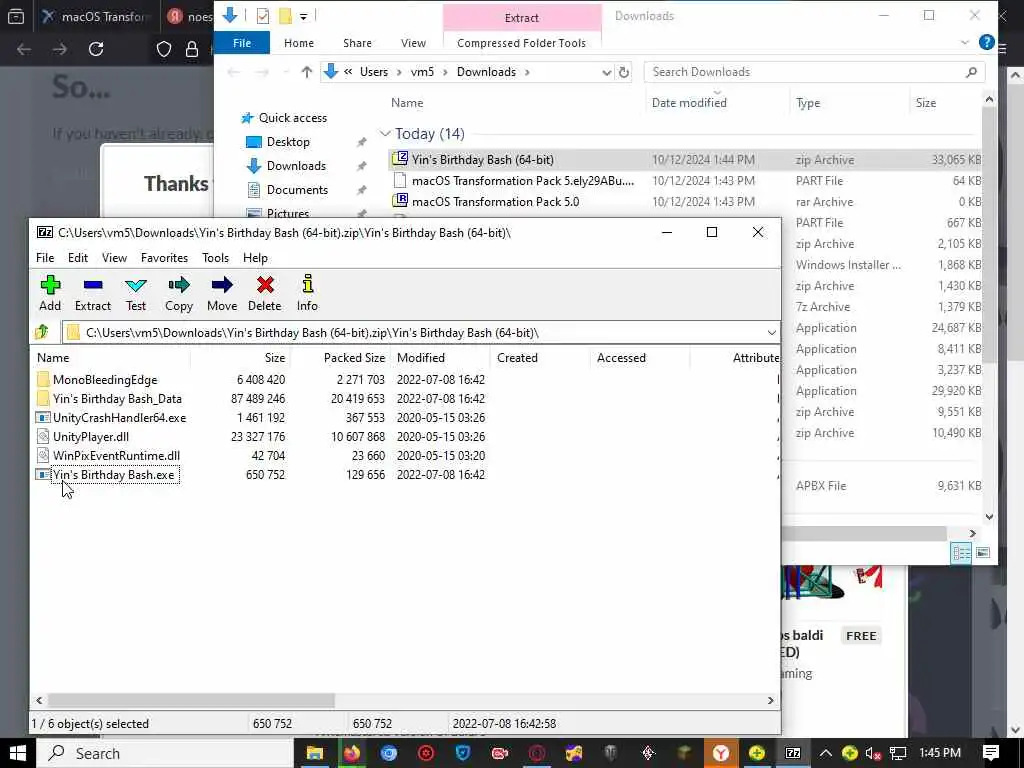Image resolution: width=1024 pixels, height=768 pixels.
Task: Click the Extract button in the 7-Zip toolbar
Action: (x=93, y=293)
